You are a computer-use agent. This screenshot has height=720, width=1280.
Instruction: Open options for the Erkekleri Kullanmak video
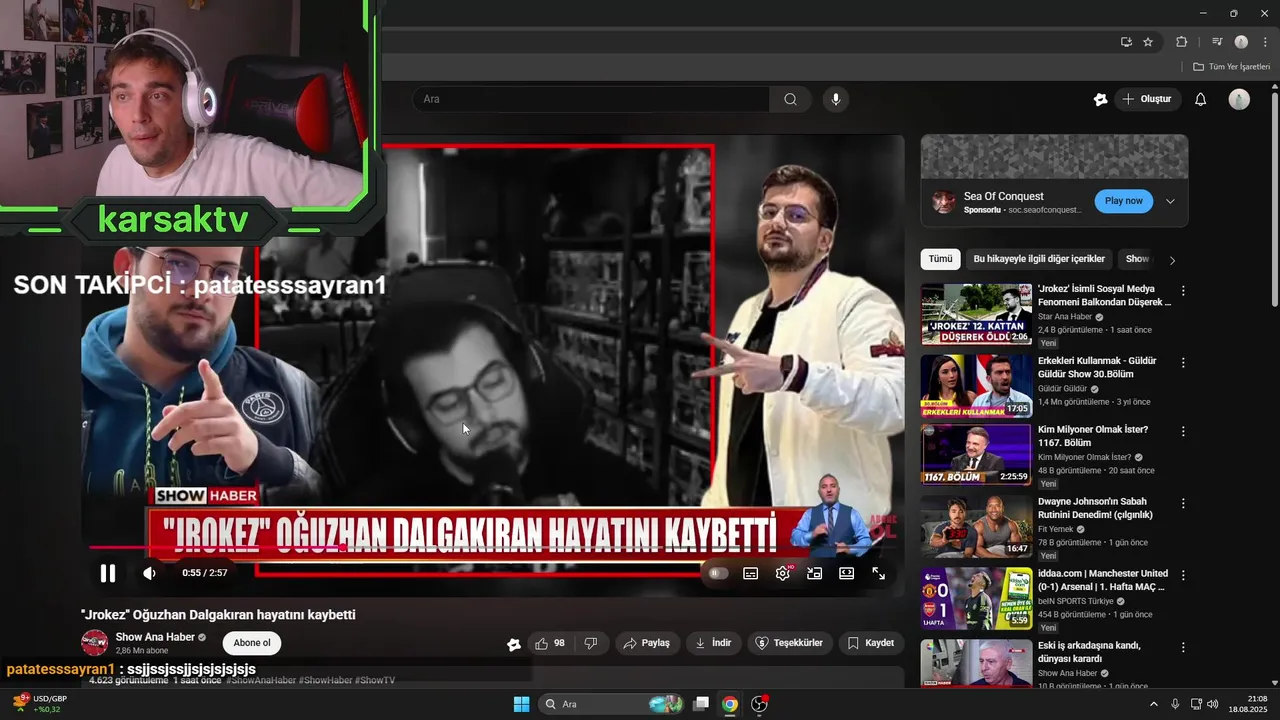(x=1183, y=362)
